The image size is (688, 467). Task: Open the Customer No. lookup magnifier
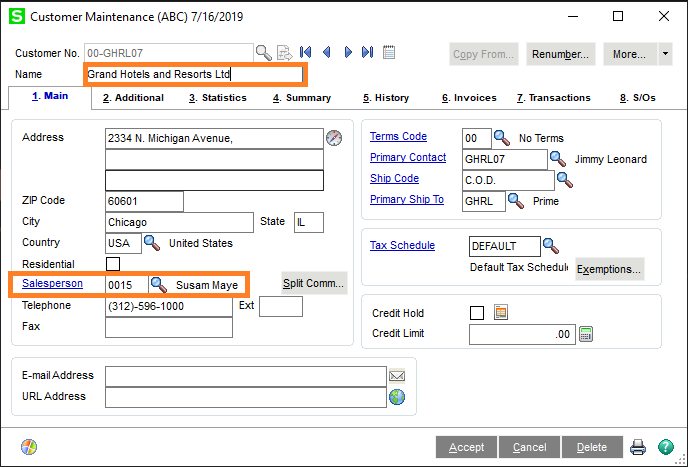click(264, 53)
